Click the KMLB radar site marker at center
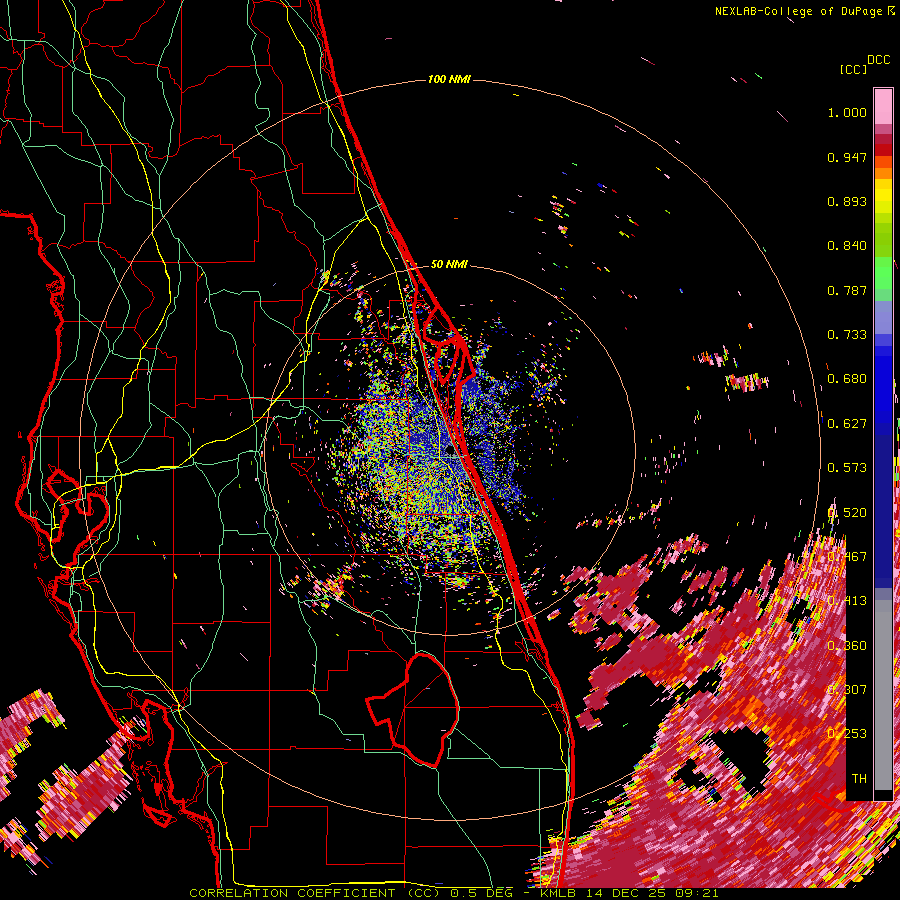The height and width of the screenshot is (900, 900). click(x=451, y=452)
